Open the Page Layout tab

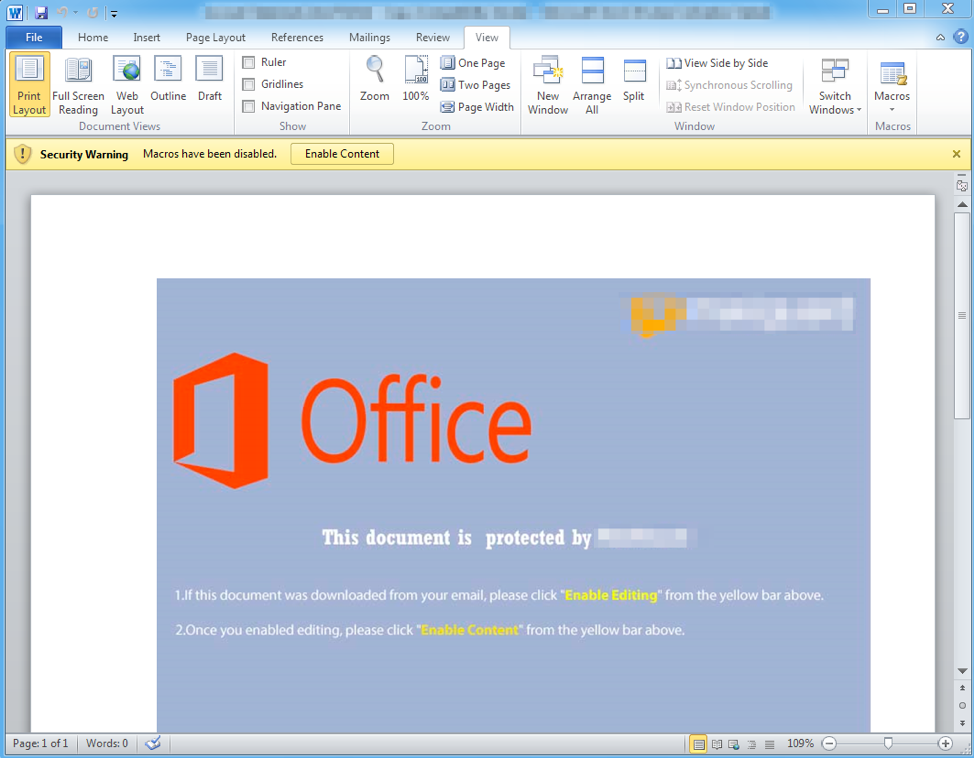(x=216, y=37)
